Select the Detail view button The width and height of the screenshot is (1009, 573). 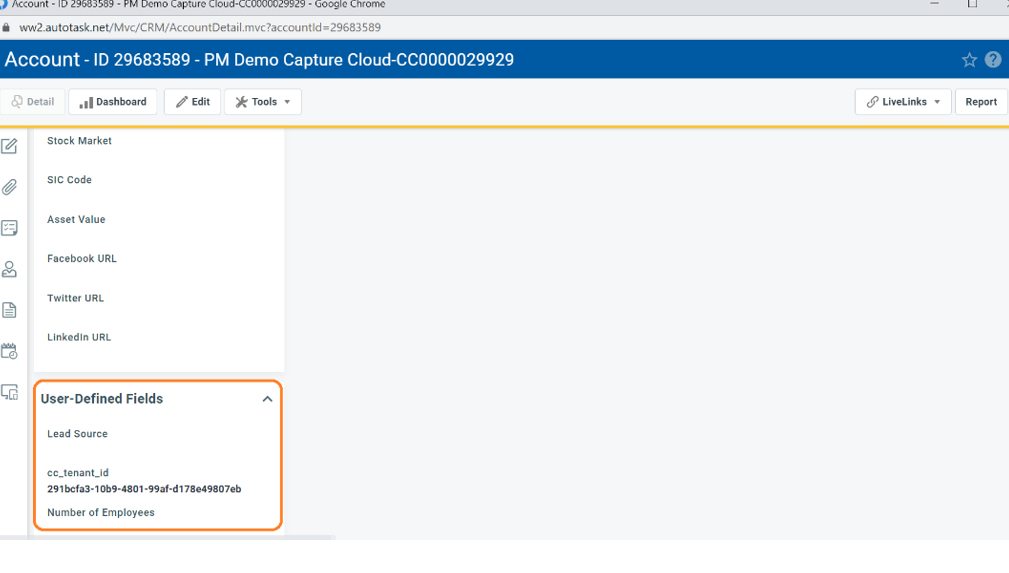(x=33, y=102)
